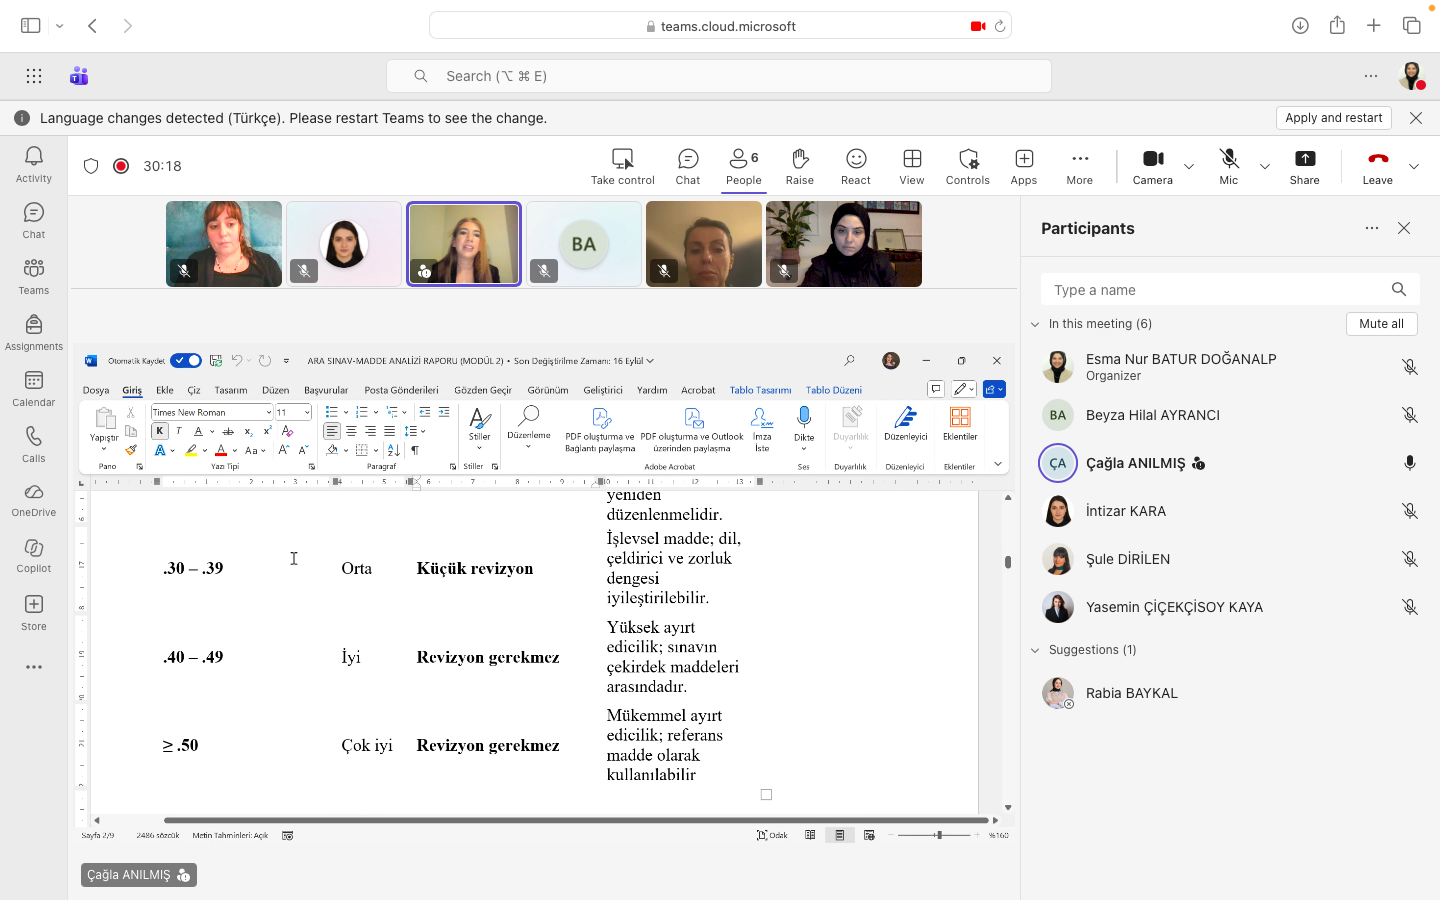This screenshot has width=1440, height=900.
Task: Open the Tablo Düzeni ribbon tab
Action: pos(834,390)
